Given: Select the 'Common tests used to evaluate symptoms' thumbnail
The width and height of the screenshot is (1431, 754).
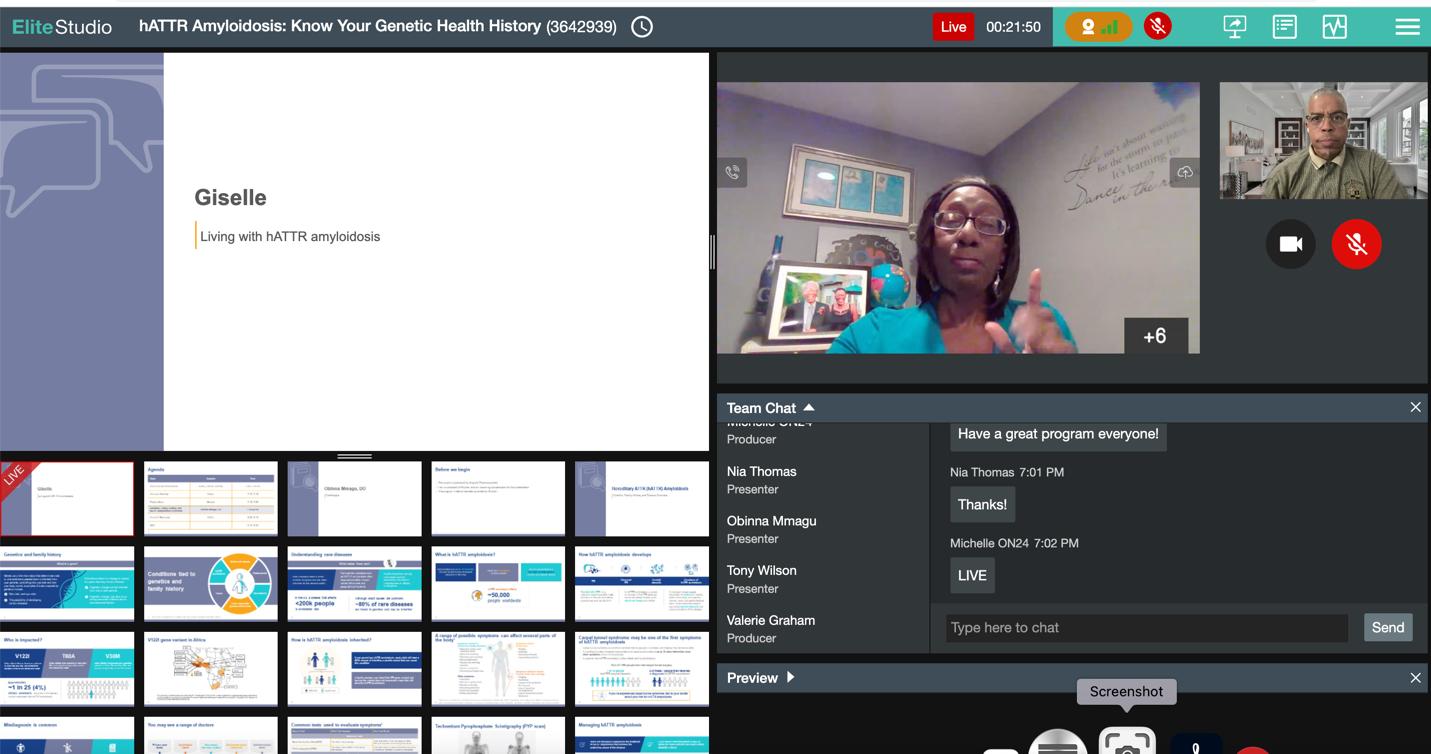Looking at the screenshot, I should point(354,735).
